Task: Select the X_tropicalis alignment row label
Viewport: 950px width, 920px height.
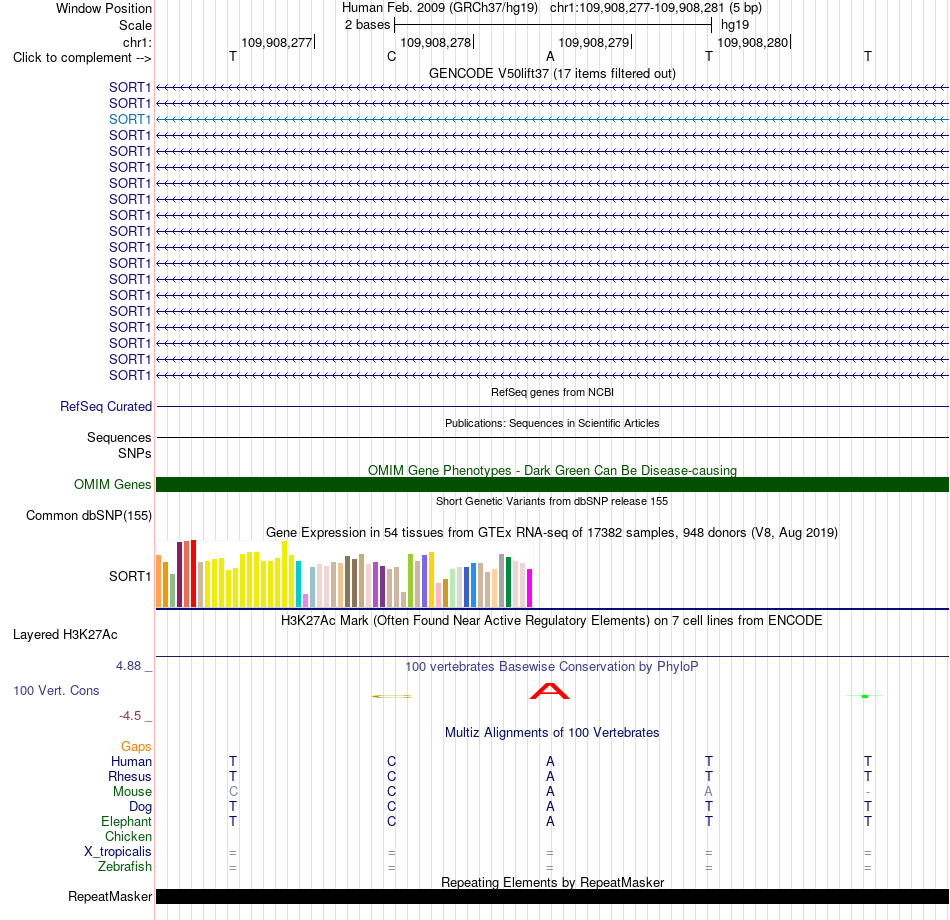Action: point(118,852)
